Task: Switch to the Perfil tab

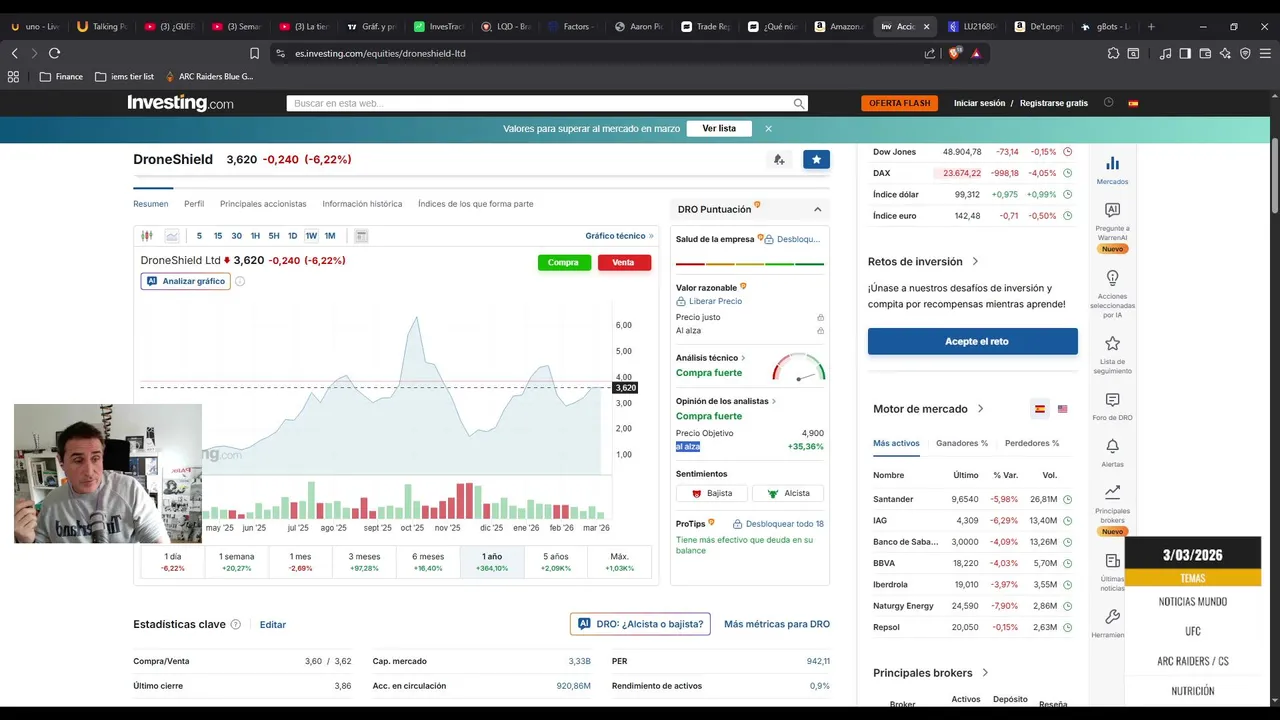Action: click(194, 204)
